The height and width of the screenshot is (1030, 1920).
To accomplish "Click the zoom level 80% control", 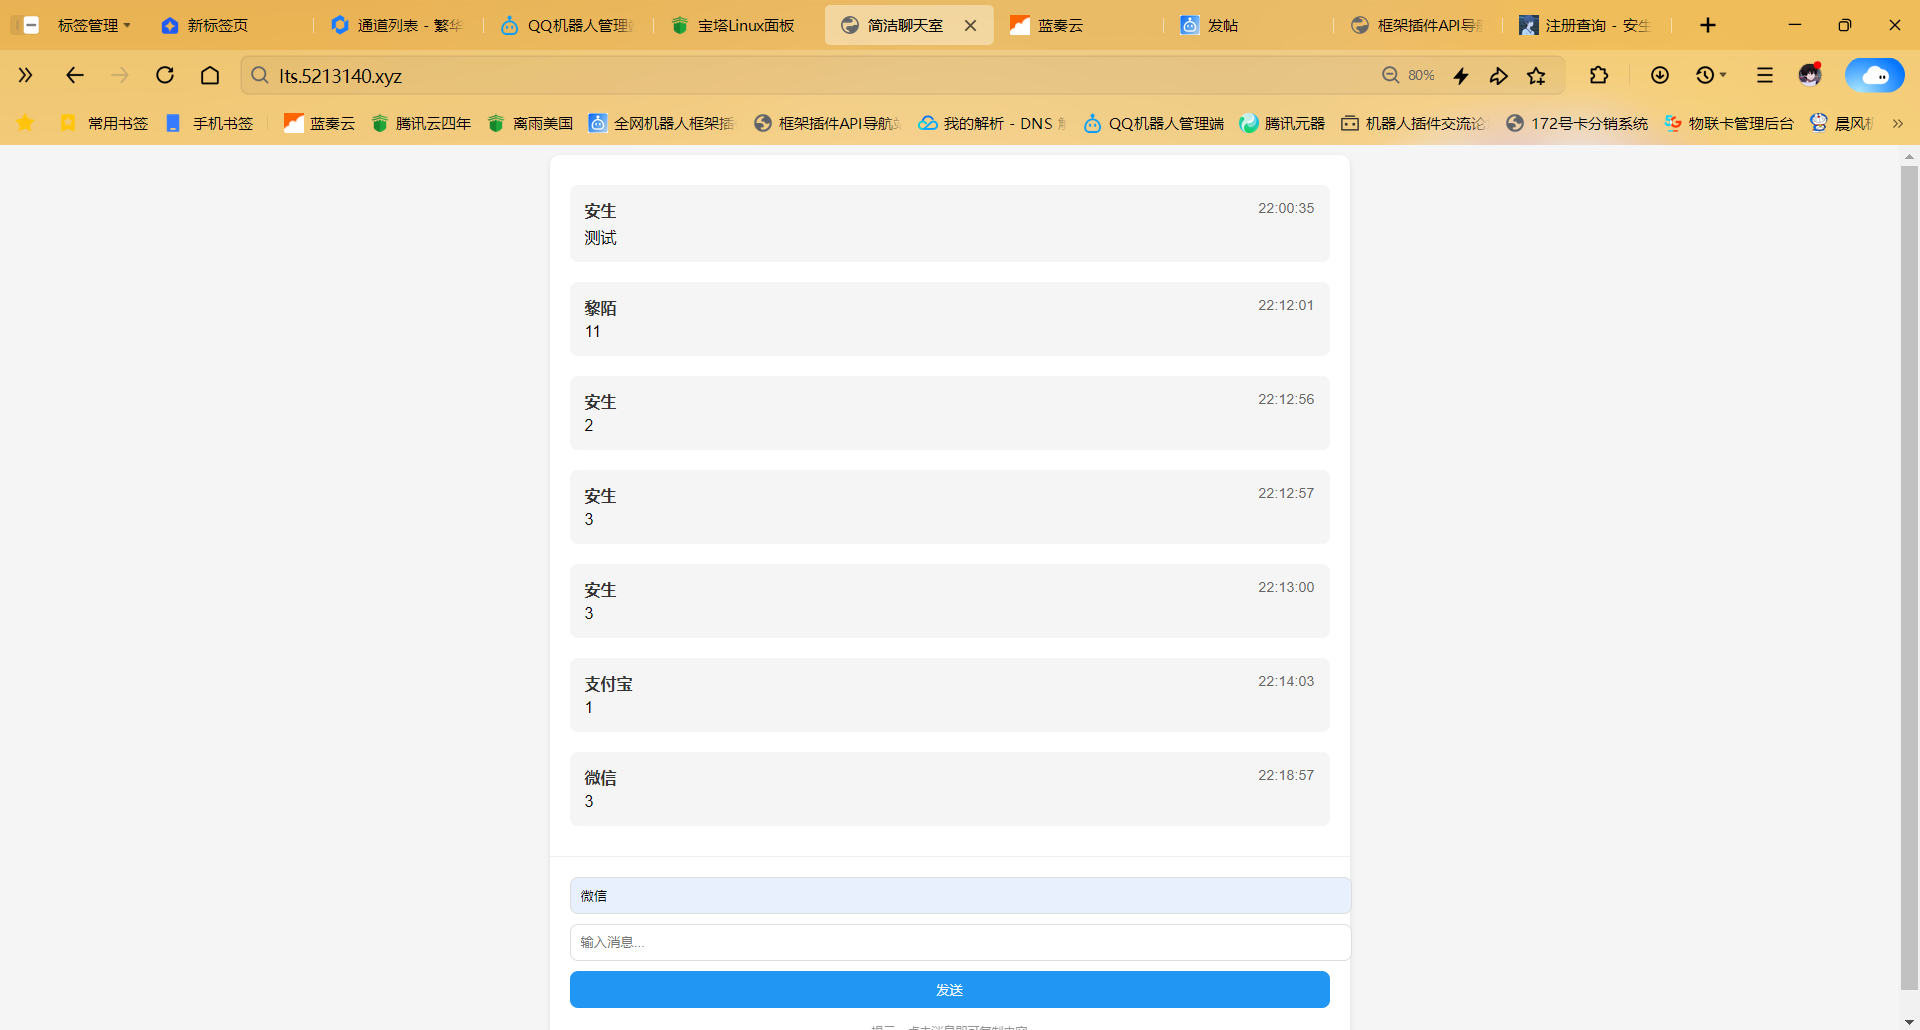I will tap(1408, 75).
